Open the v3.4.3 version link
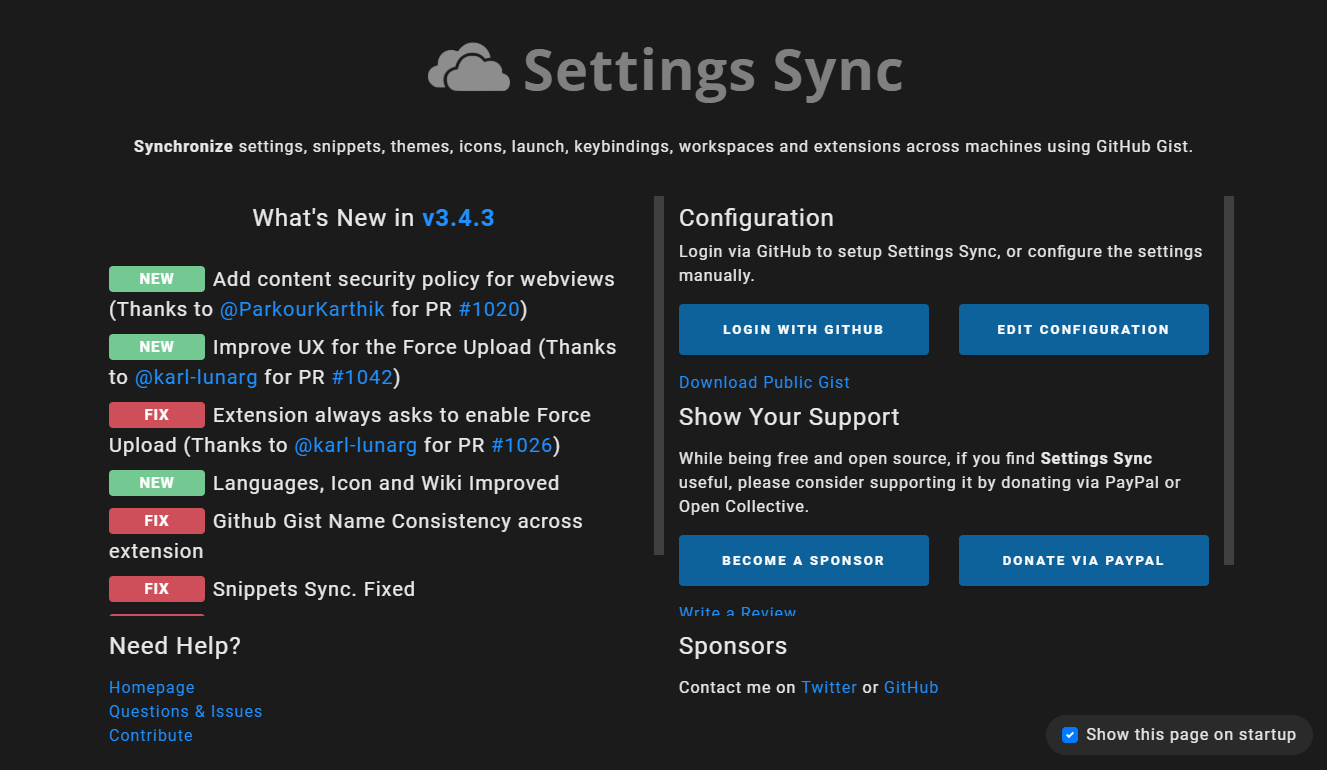1327x770 pixels. coord(458,218)
